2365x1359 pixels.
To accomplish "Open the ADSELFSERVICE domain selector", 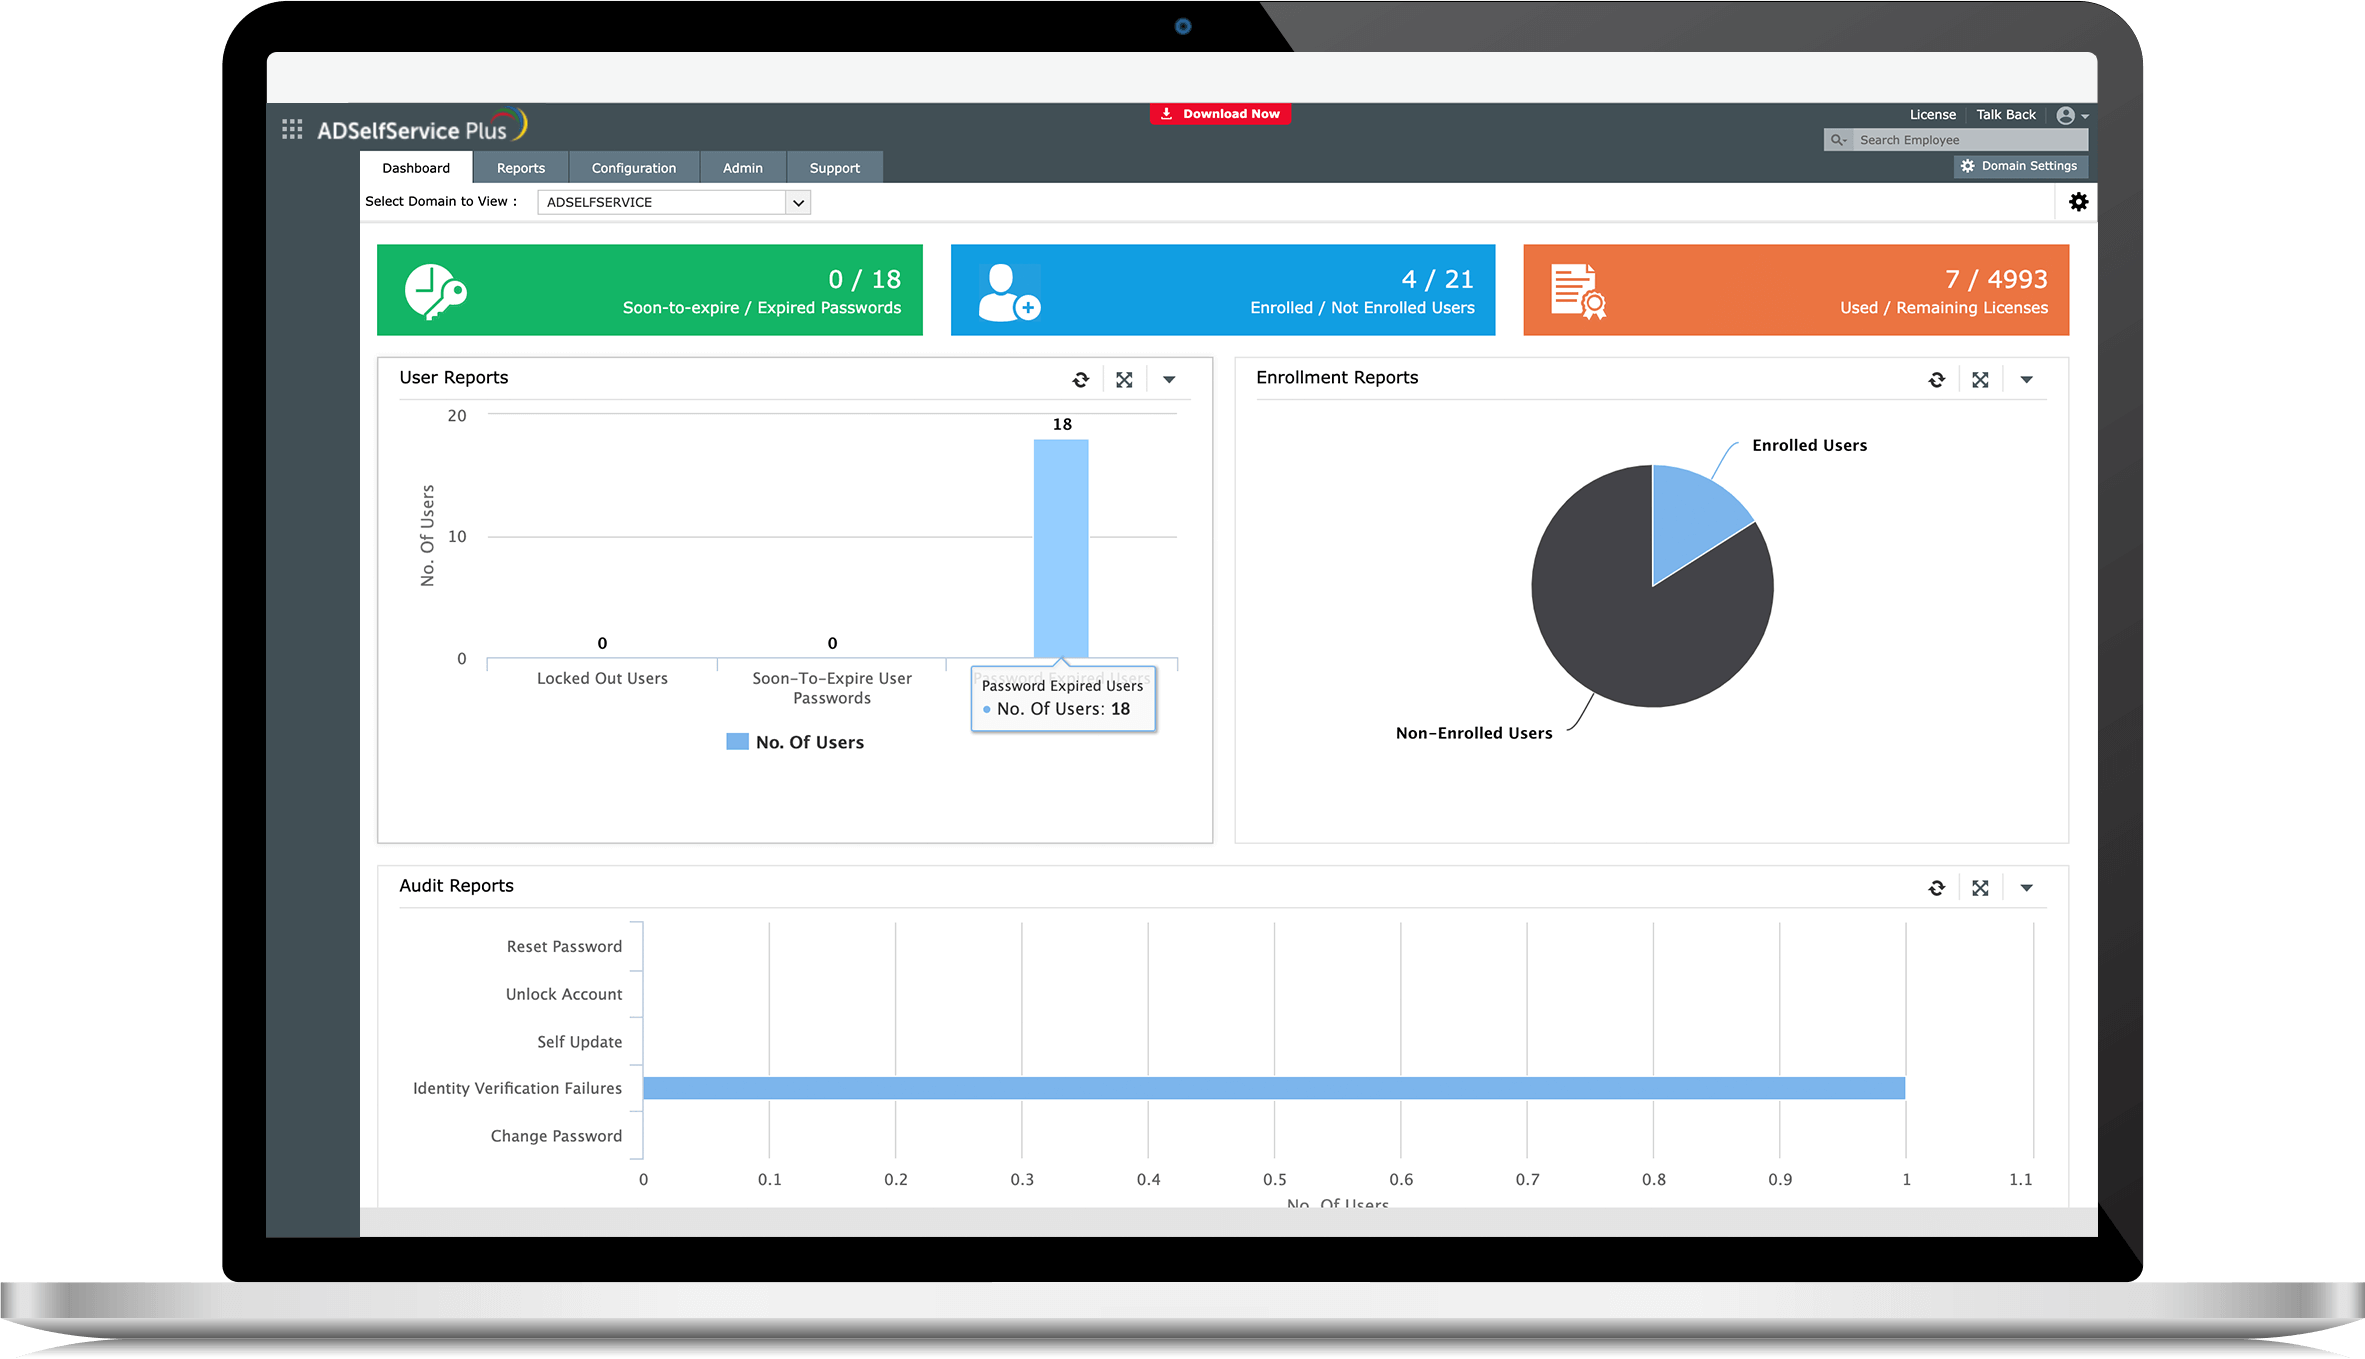I will tap(673, 202).
